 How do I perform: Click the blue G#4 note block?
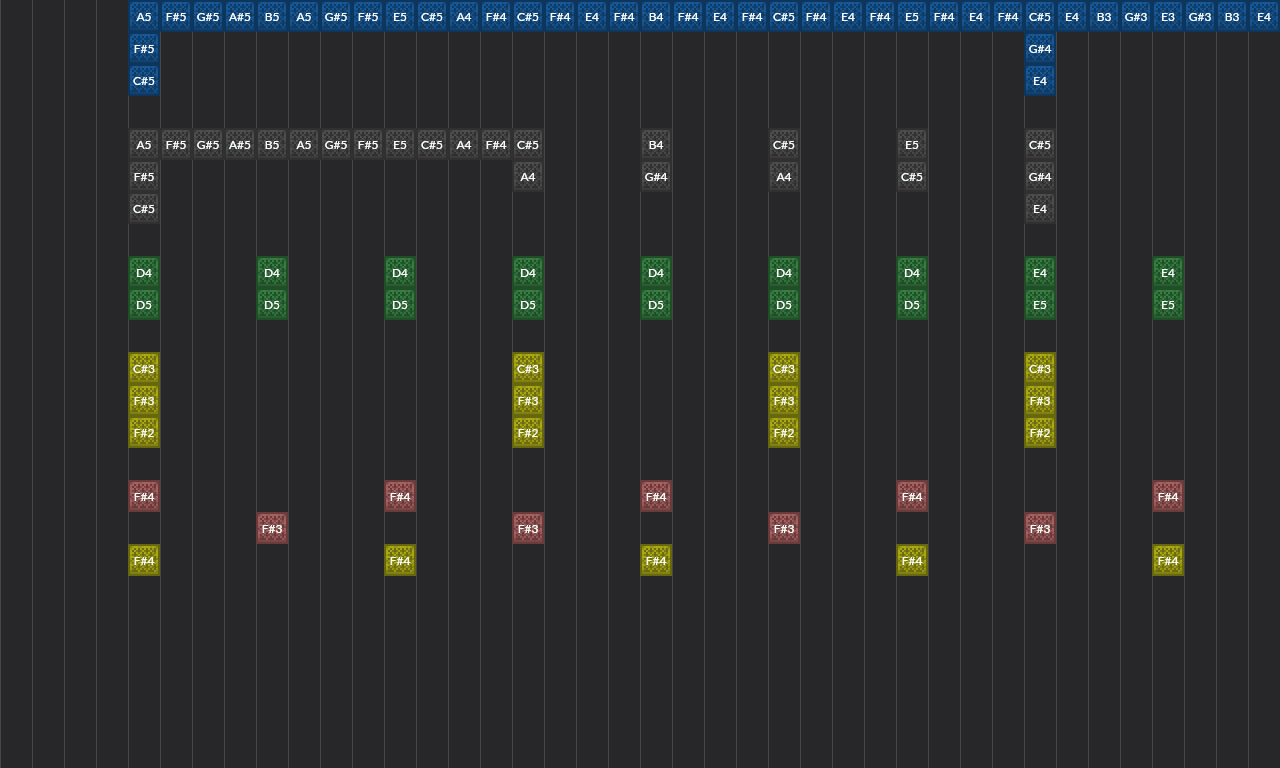coord(1040,49)
